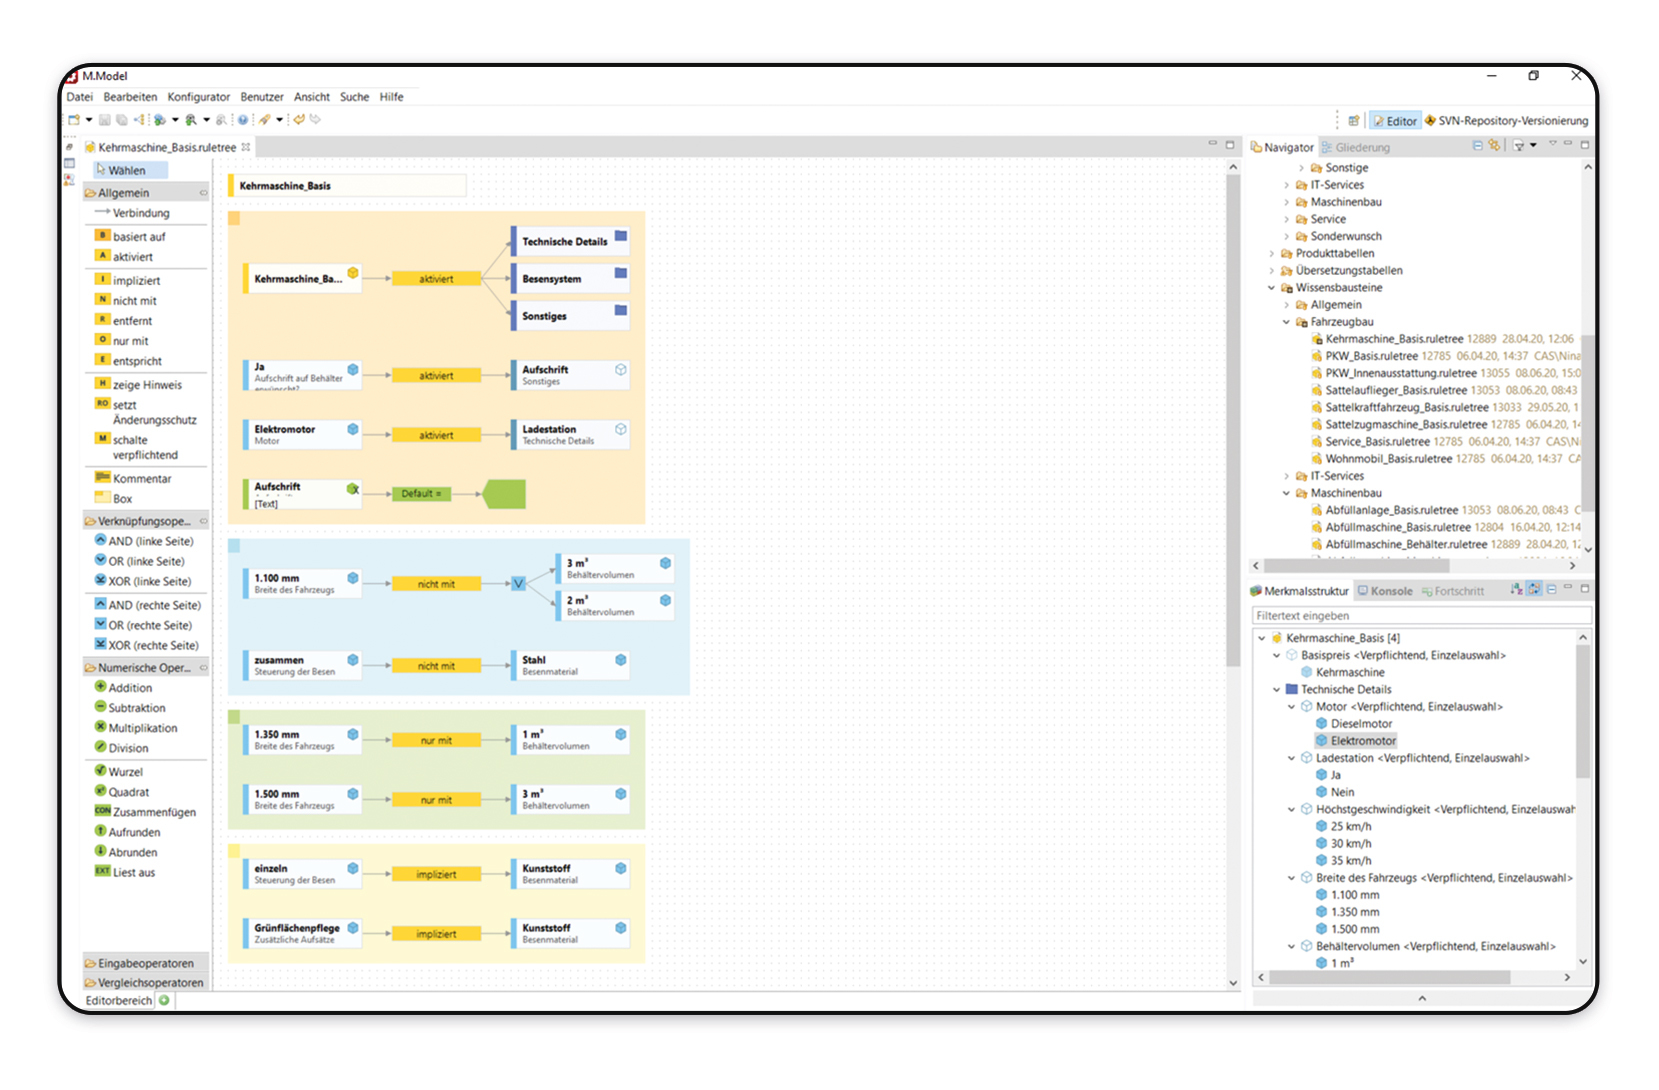Open the Datei menu
Screen dimensions: 1659x1090
tap(79, 97)
